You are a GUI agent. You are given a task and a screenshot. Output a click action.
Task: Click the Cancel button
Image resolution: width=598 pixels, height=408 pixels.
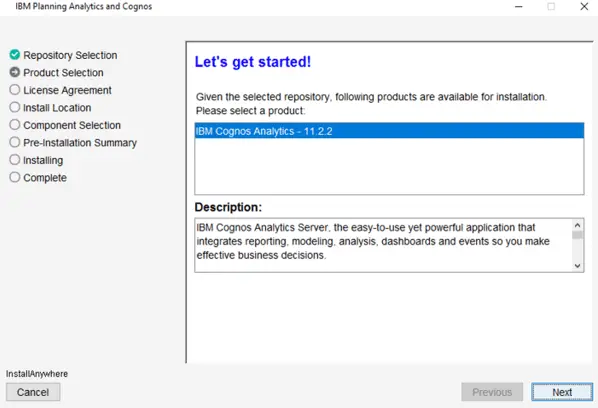click(33, 392)
